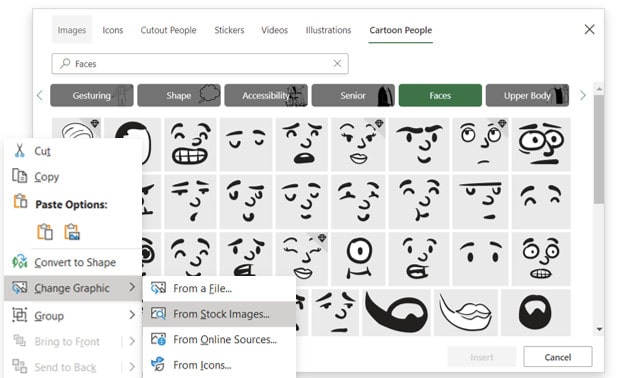Click the Cancel button

[557, 357]
